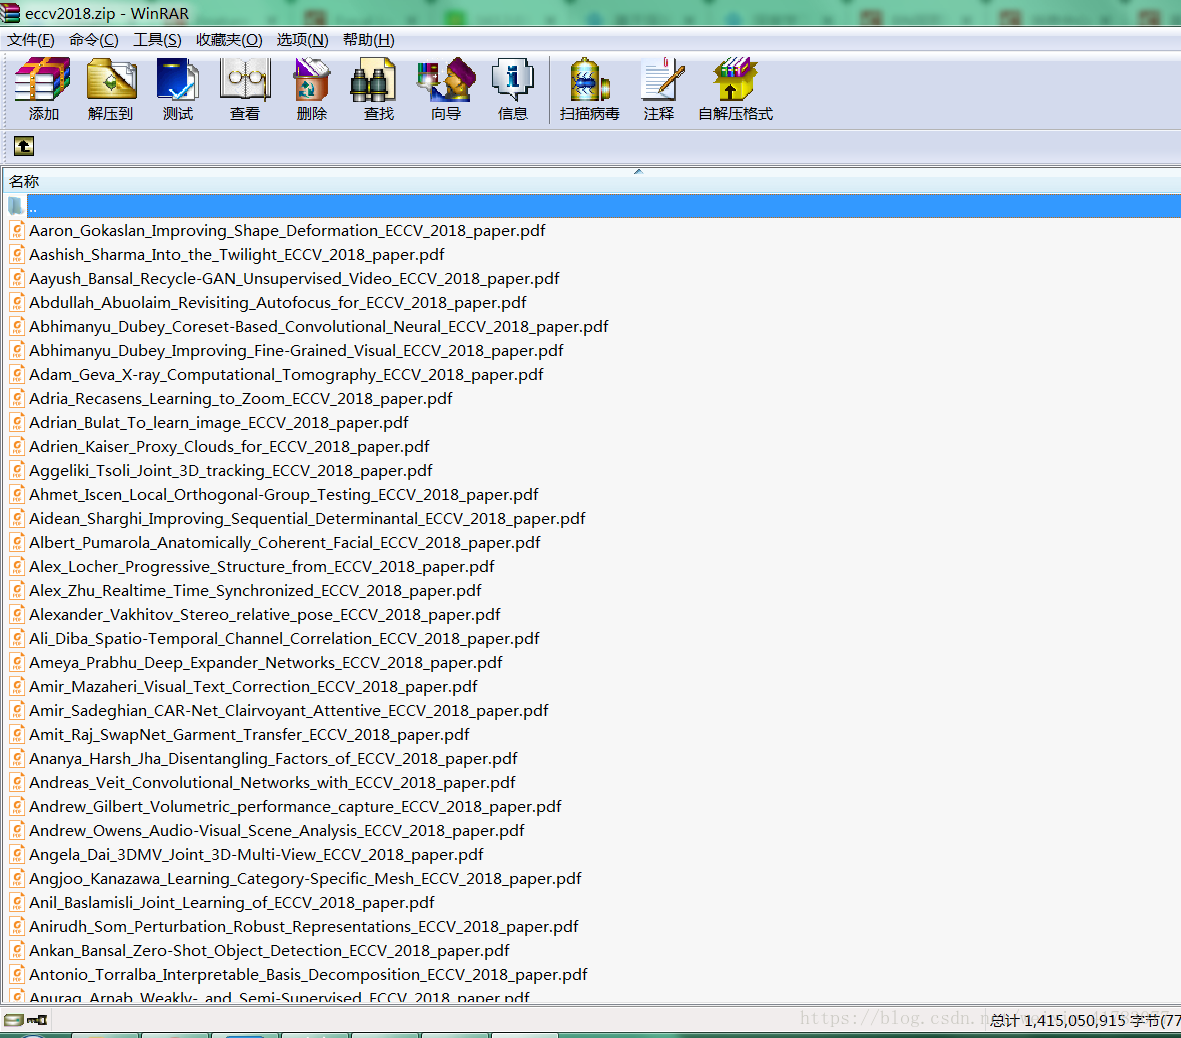Open the 收藏夹(O) menu

pos(229,39)
